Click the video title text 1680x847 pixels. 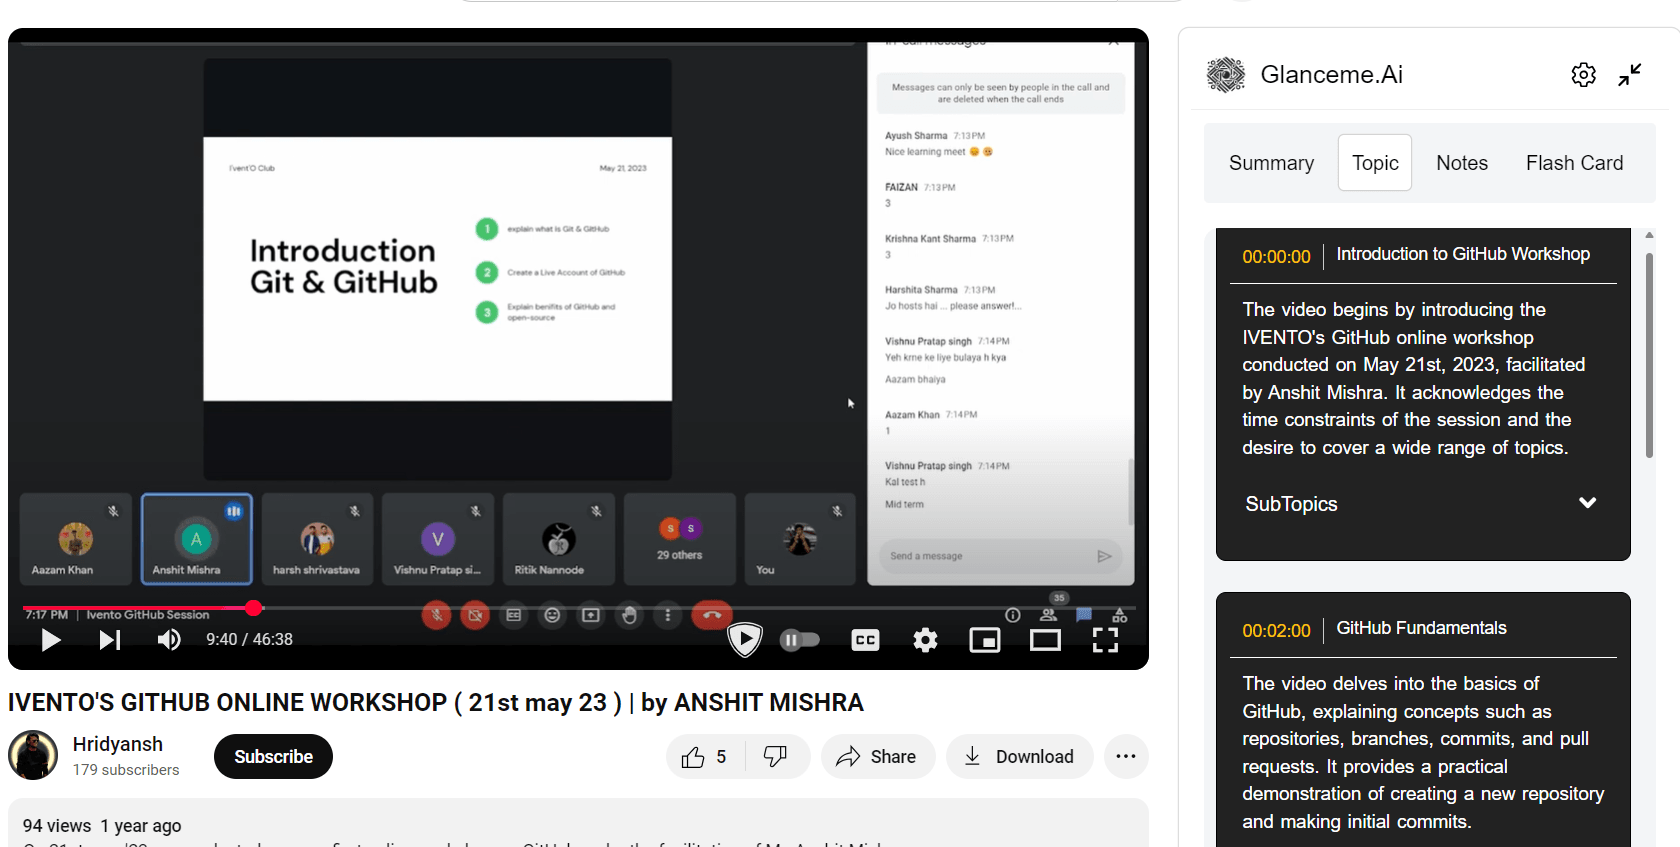click(435, 703)
